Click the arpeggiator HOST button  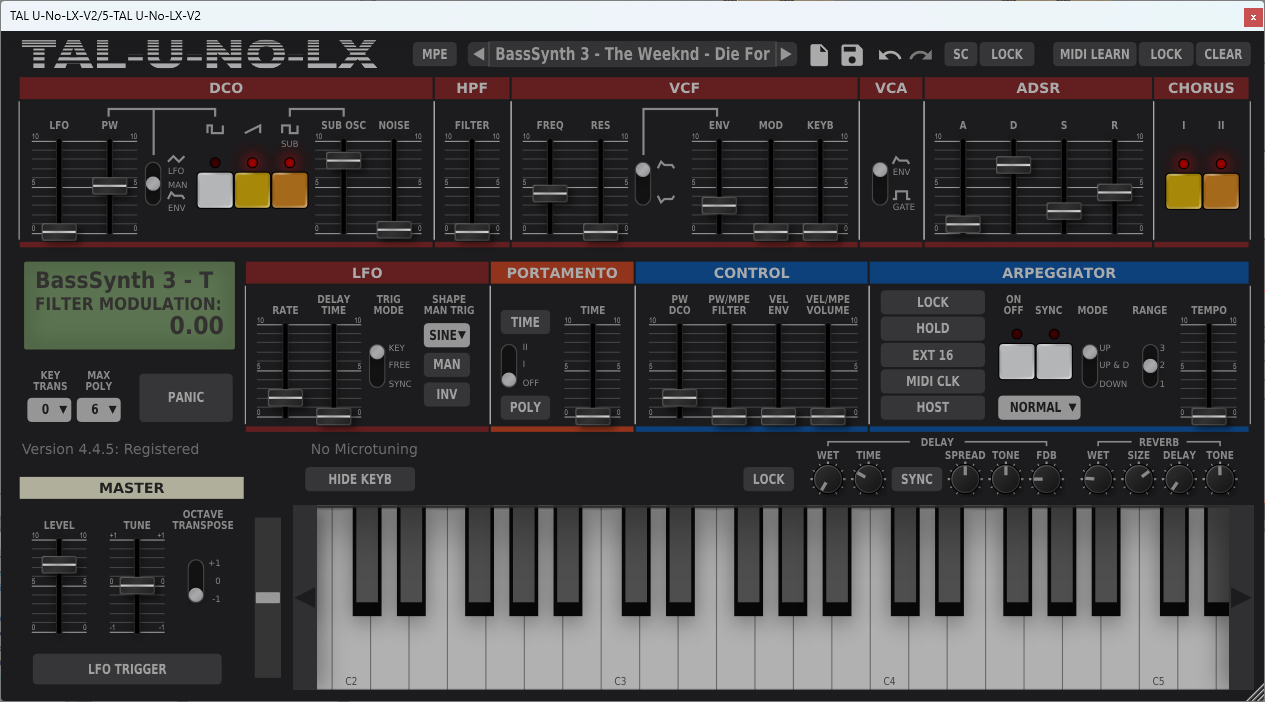coord(932,407)
